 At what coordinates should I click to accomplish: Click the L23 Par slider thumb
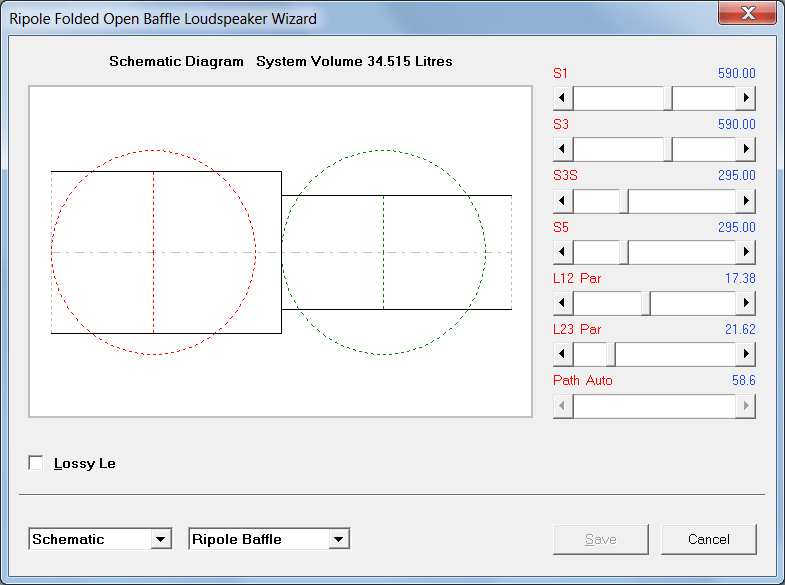611,354
